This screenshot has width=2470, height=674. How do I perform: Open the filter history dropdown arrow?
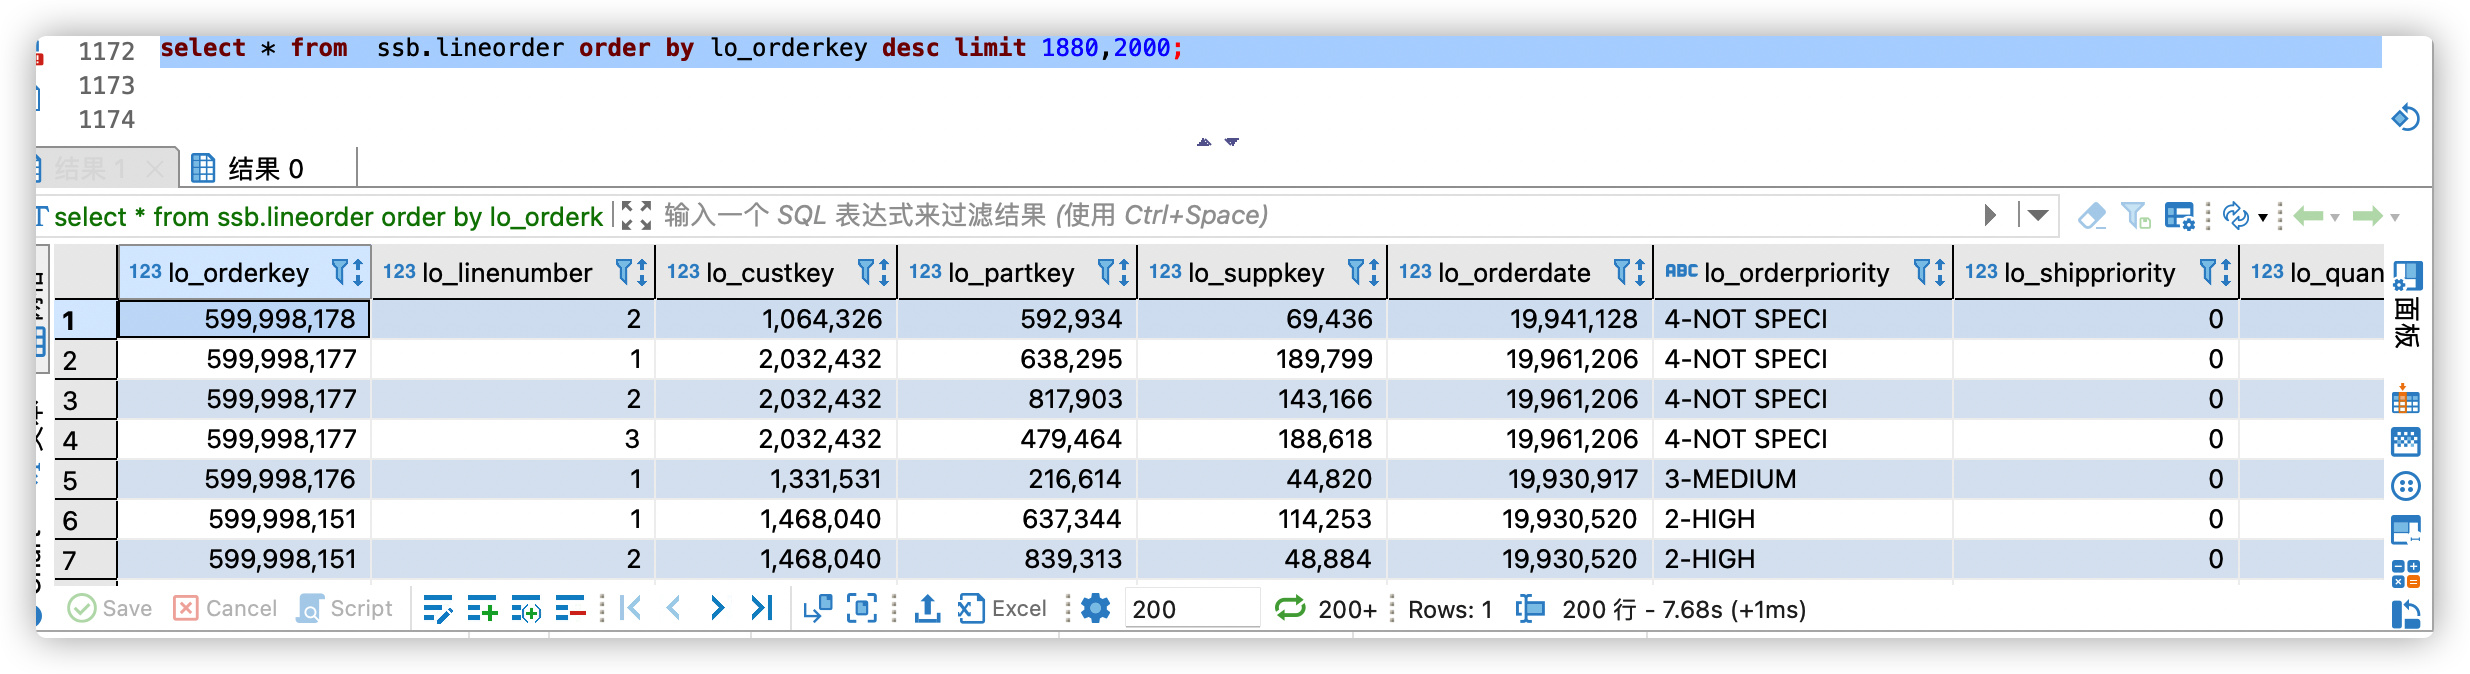[2038, 216]
